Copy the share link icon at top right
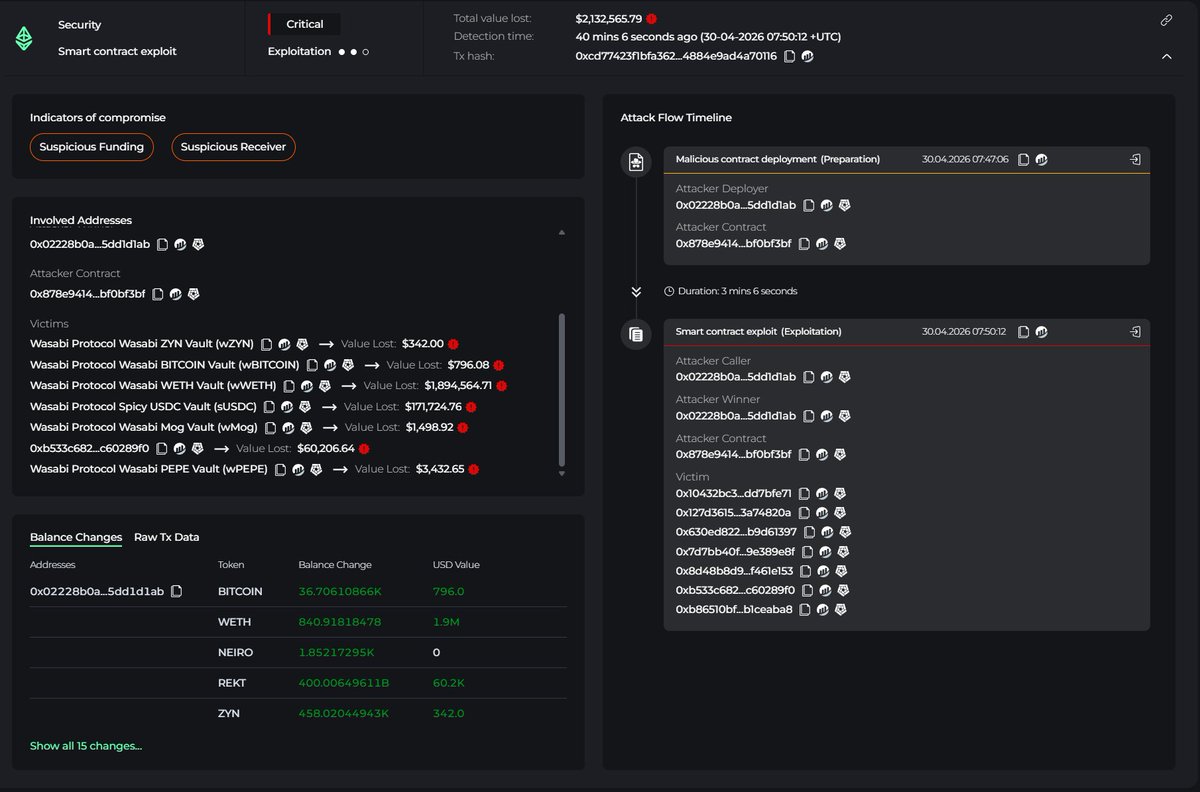Screen dimensions: 1200x792 [1166, 20]
